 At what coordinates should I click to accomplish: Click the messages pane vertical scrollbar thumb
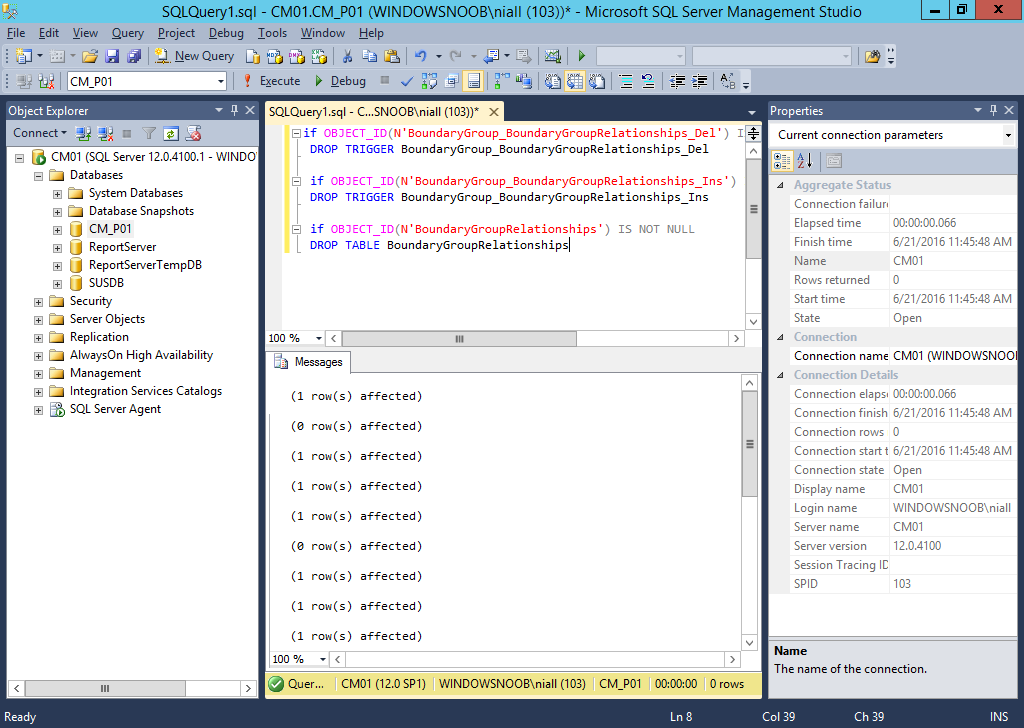click(x=750, y=444)
